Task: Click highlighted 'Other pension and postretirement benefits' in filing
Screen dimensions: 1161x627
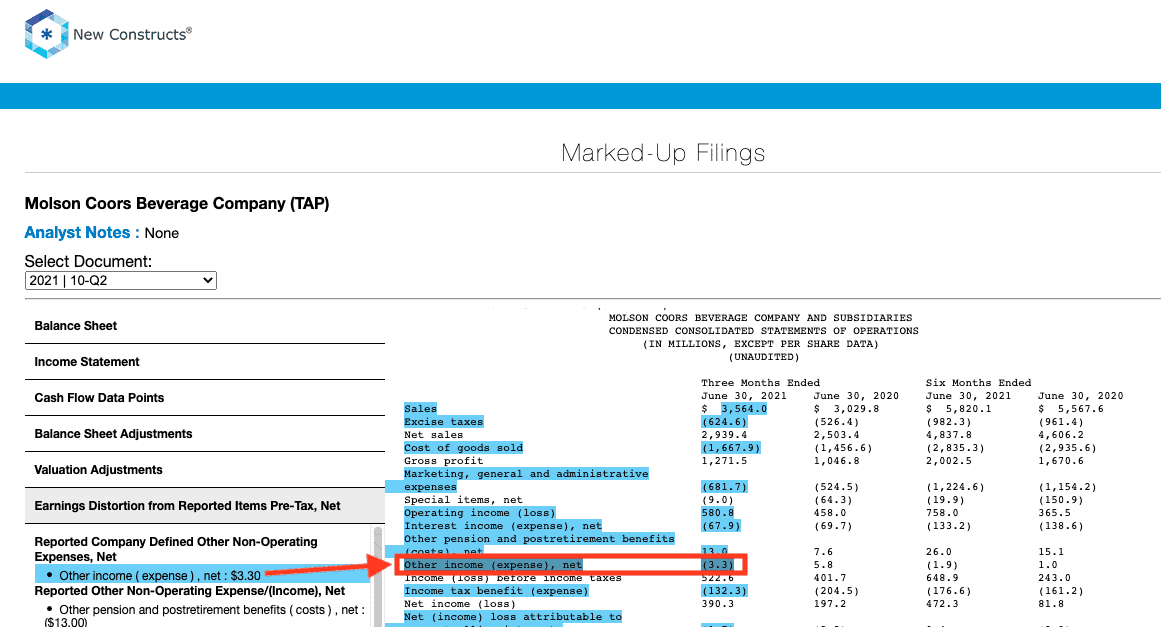Action: [539, 539]
